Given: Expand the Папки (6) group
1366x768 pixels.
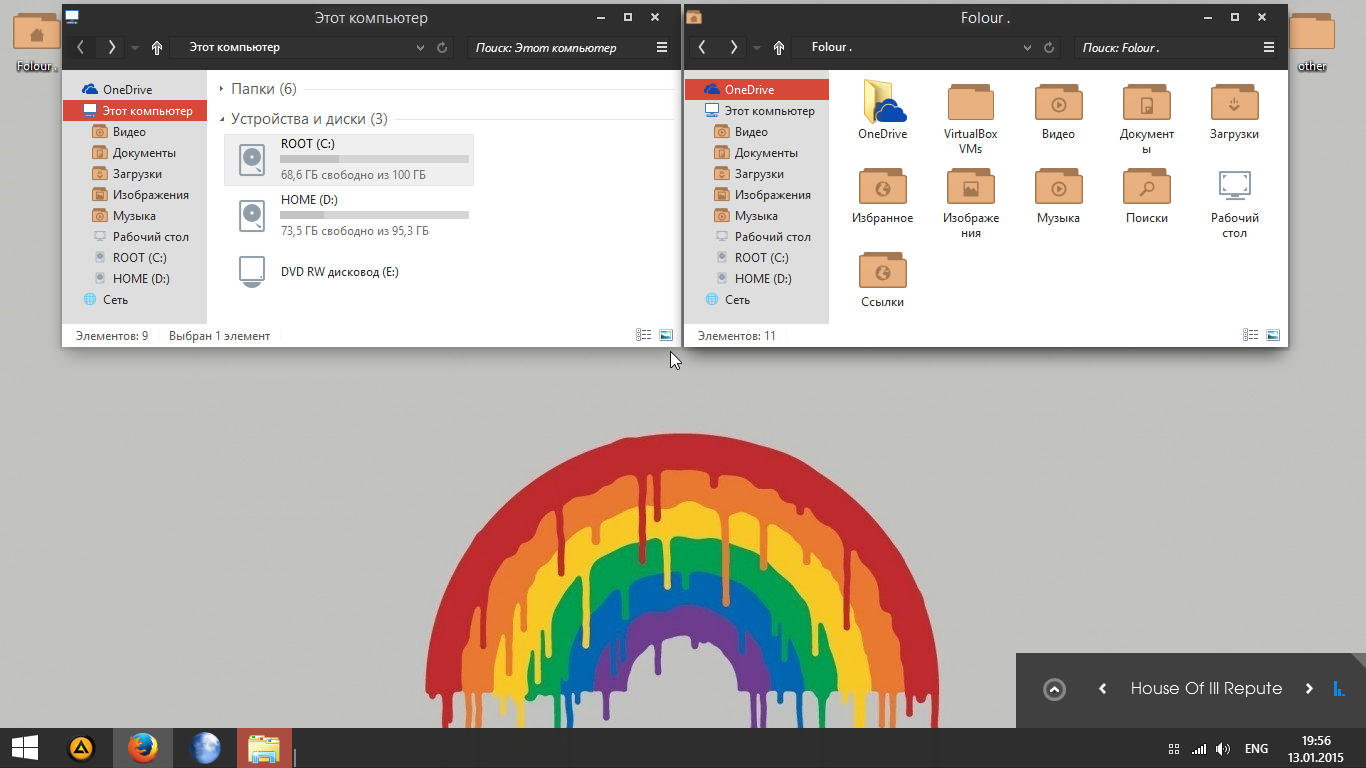Looking at the screenshot, I should [221, 89].
